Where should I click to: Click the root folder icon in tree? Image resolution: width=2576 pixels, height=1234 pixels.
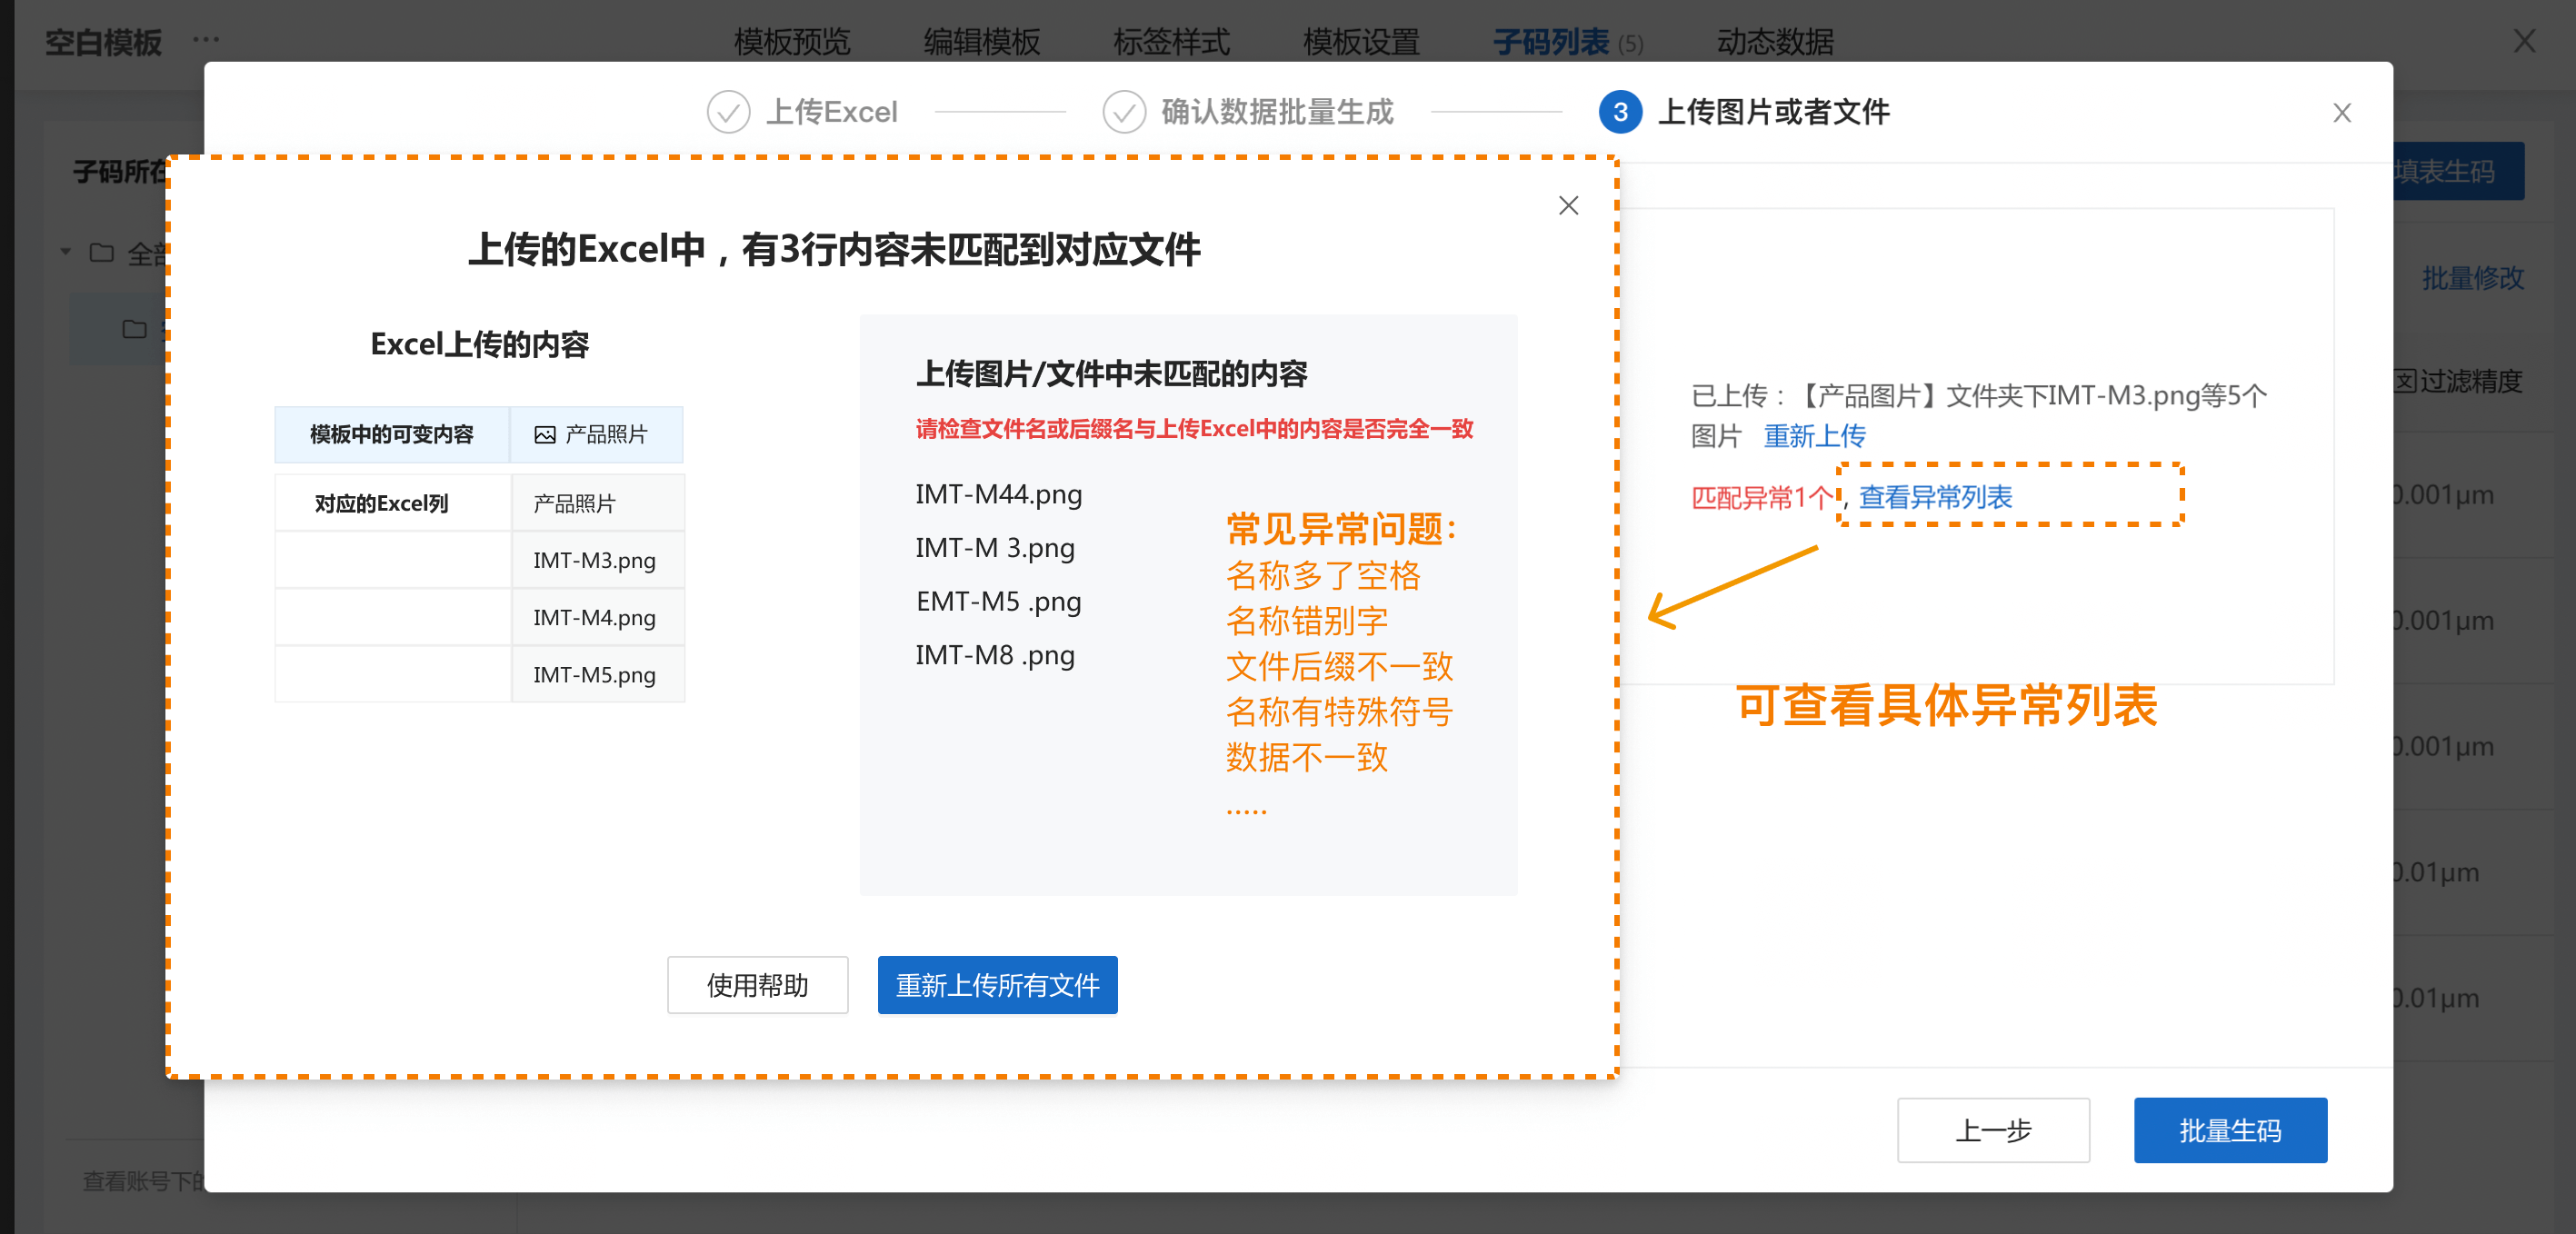point(102,252)
